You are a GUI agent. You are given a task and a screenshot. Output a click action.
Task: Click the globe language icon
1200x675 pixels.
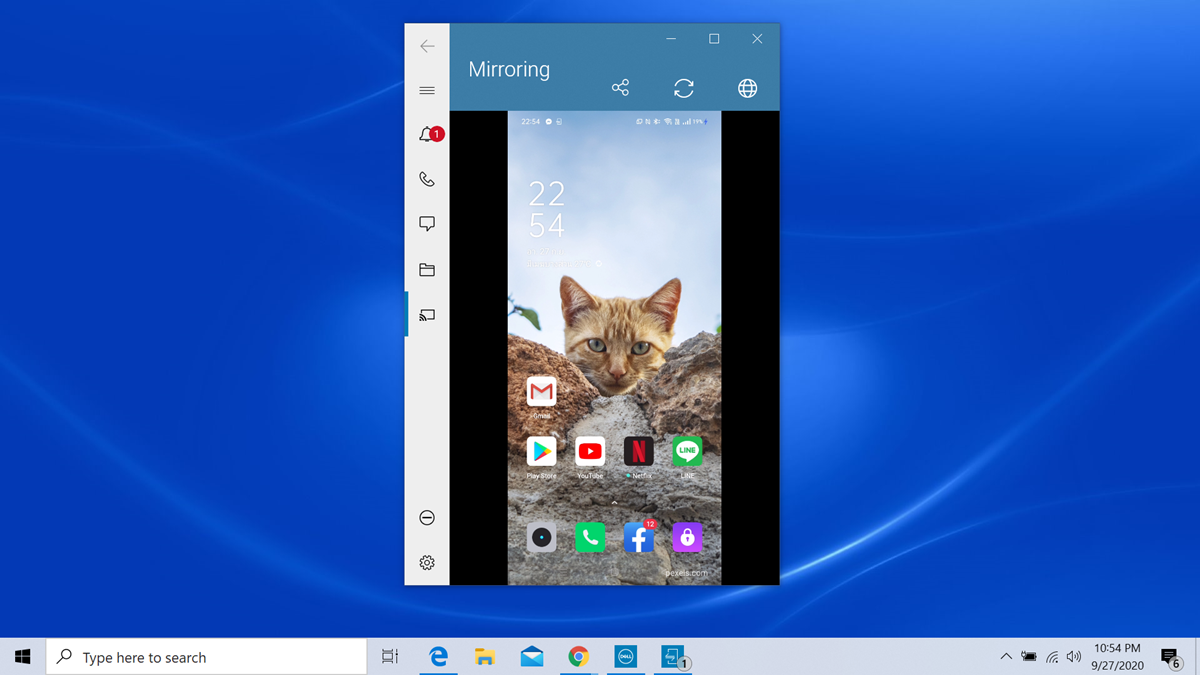click(x=747, y=88)
